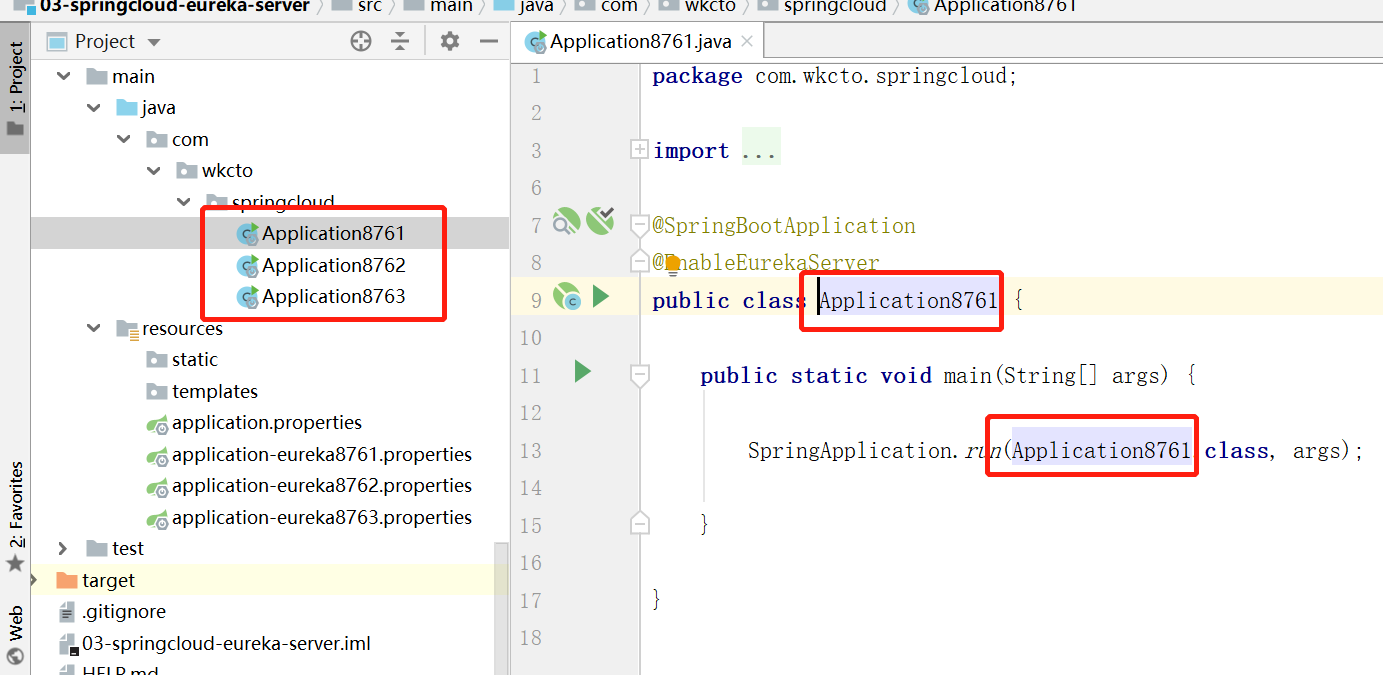This screenshot has height=675, width=1383.
Task: Click the Spring bean gutter icon on line 9
Action: coord(567,297)
